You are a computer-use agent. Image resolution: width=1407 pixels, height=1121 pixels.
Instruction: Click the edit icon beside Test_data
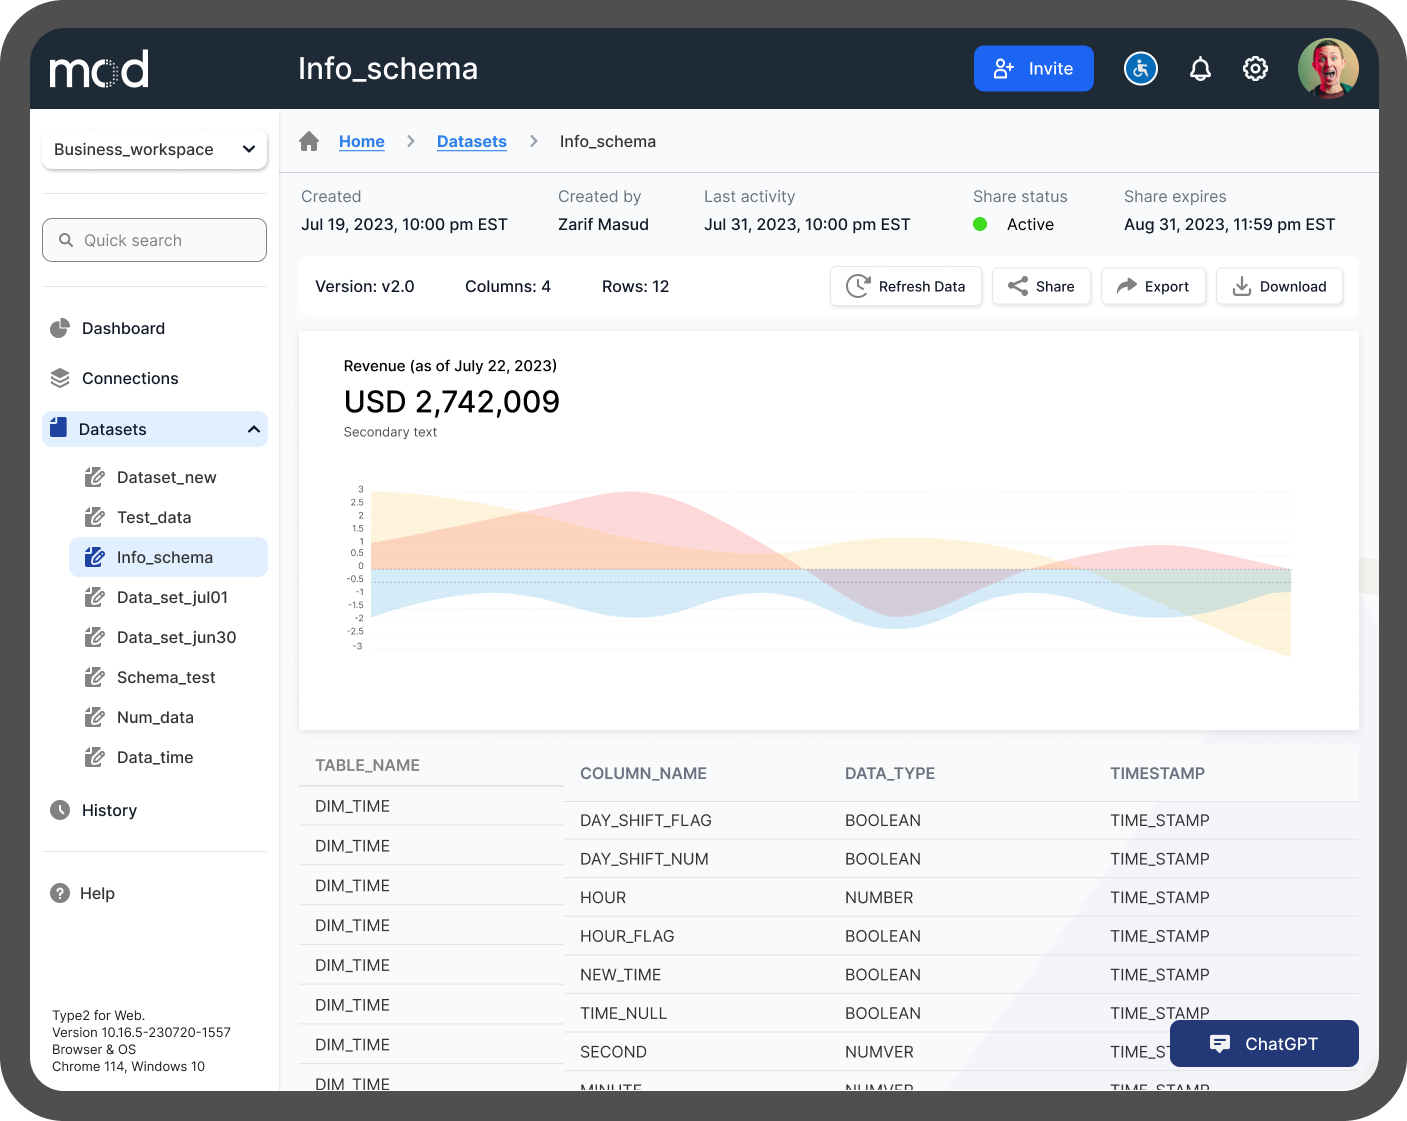click(x=95, y=517)
